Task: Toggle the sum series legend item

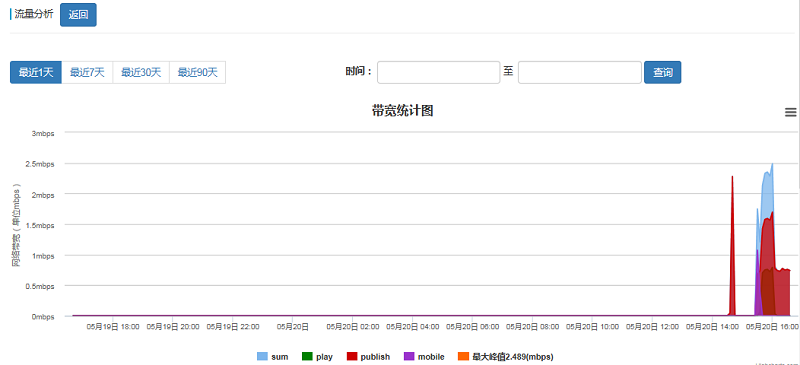Action: pos(273,357)
